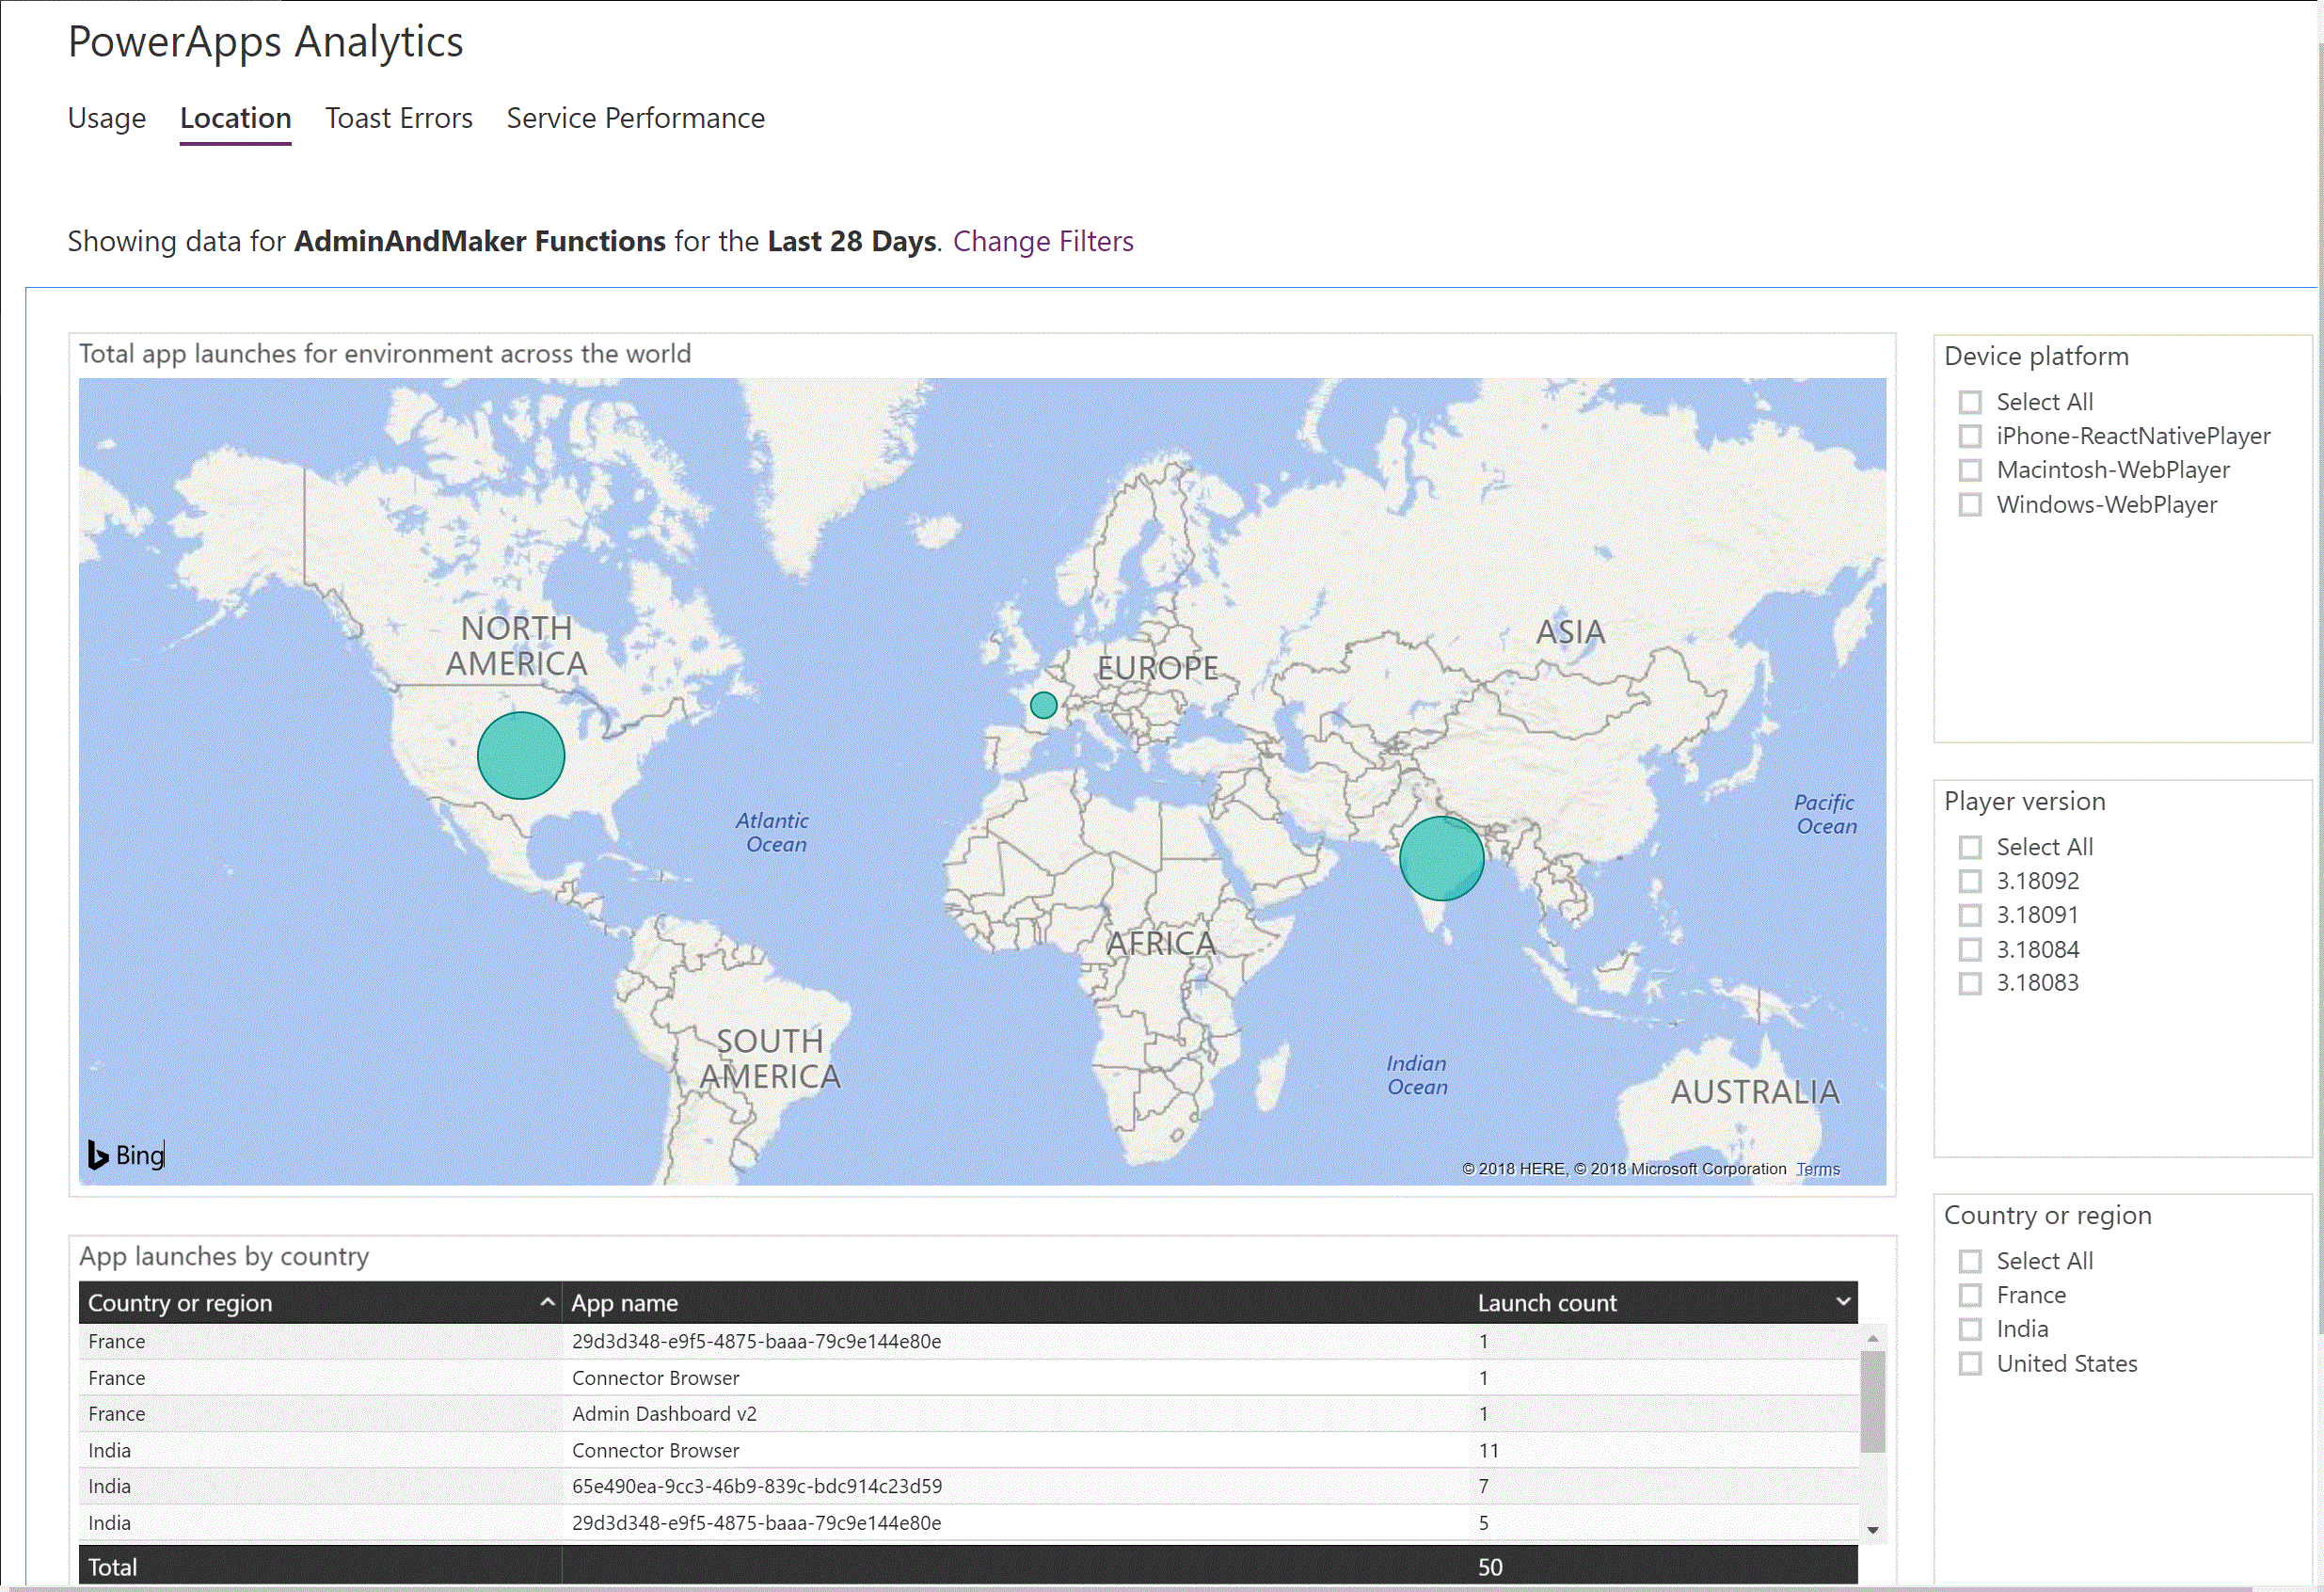Switch to the Usage tab
The height and width of the screenshot is (1592, 2324).
pyautogui.click(x=106, y=118)
